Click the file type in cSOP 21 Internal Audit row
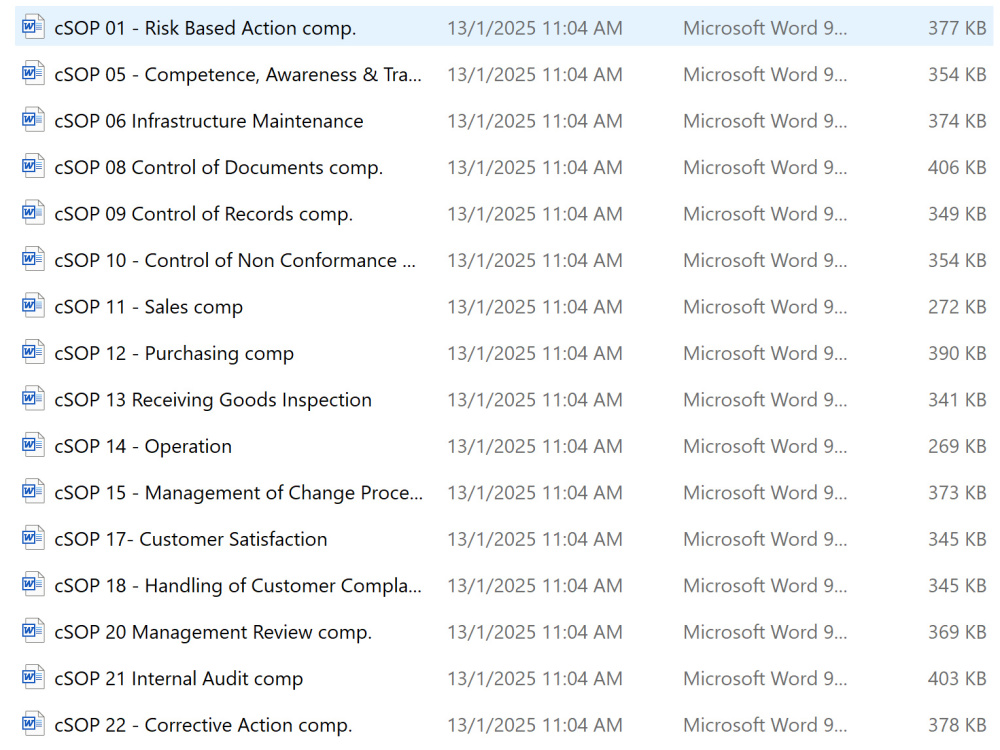Screen dimensions: 1000x750 tap(765, 680)
